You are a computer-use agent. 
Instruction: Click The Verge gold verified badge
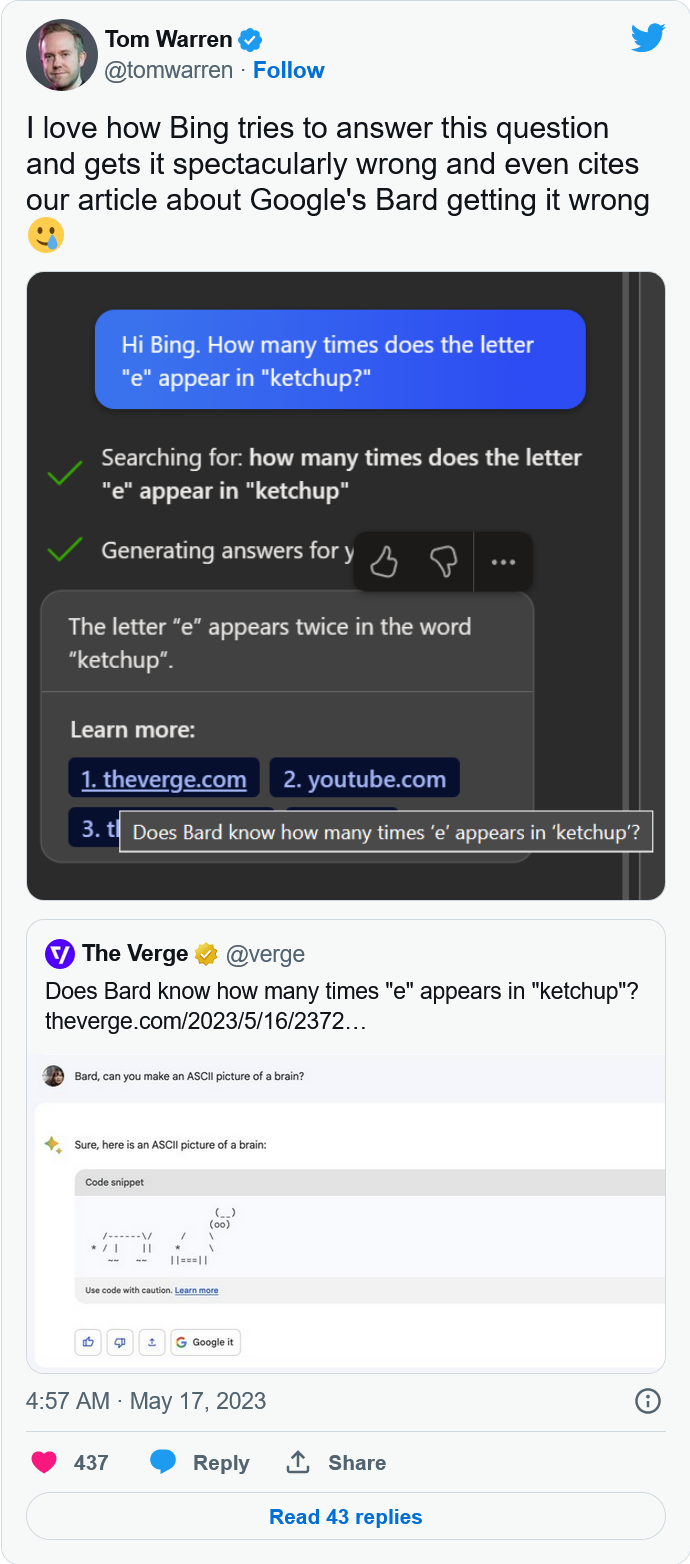[x=206, y=954]
